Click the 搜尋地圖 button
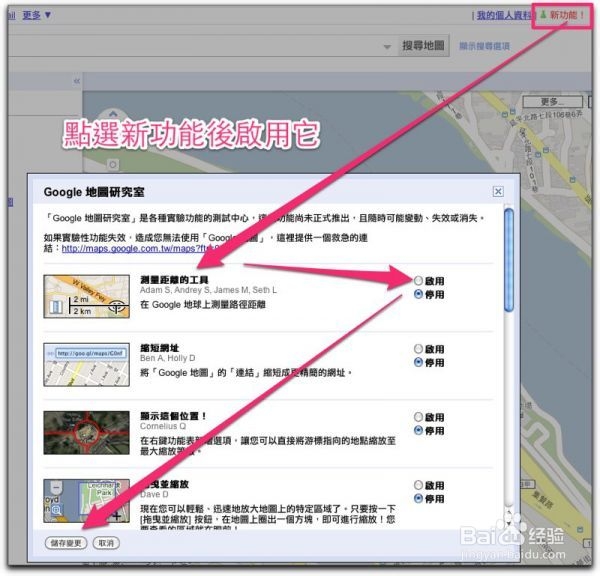 [x=423, y=46]
